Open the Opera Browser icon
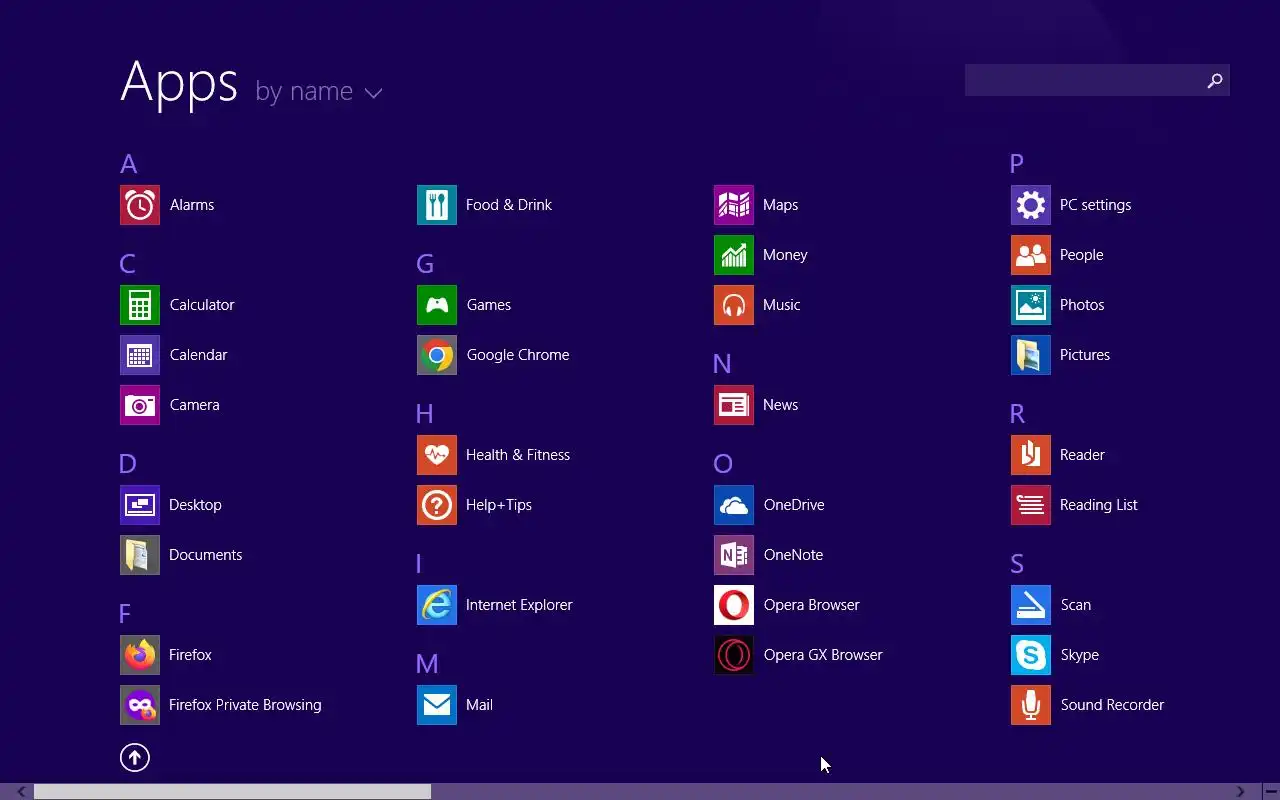 tap(734, 605)
